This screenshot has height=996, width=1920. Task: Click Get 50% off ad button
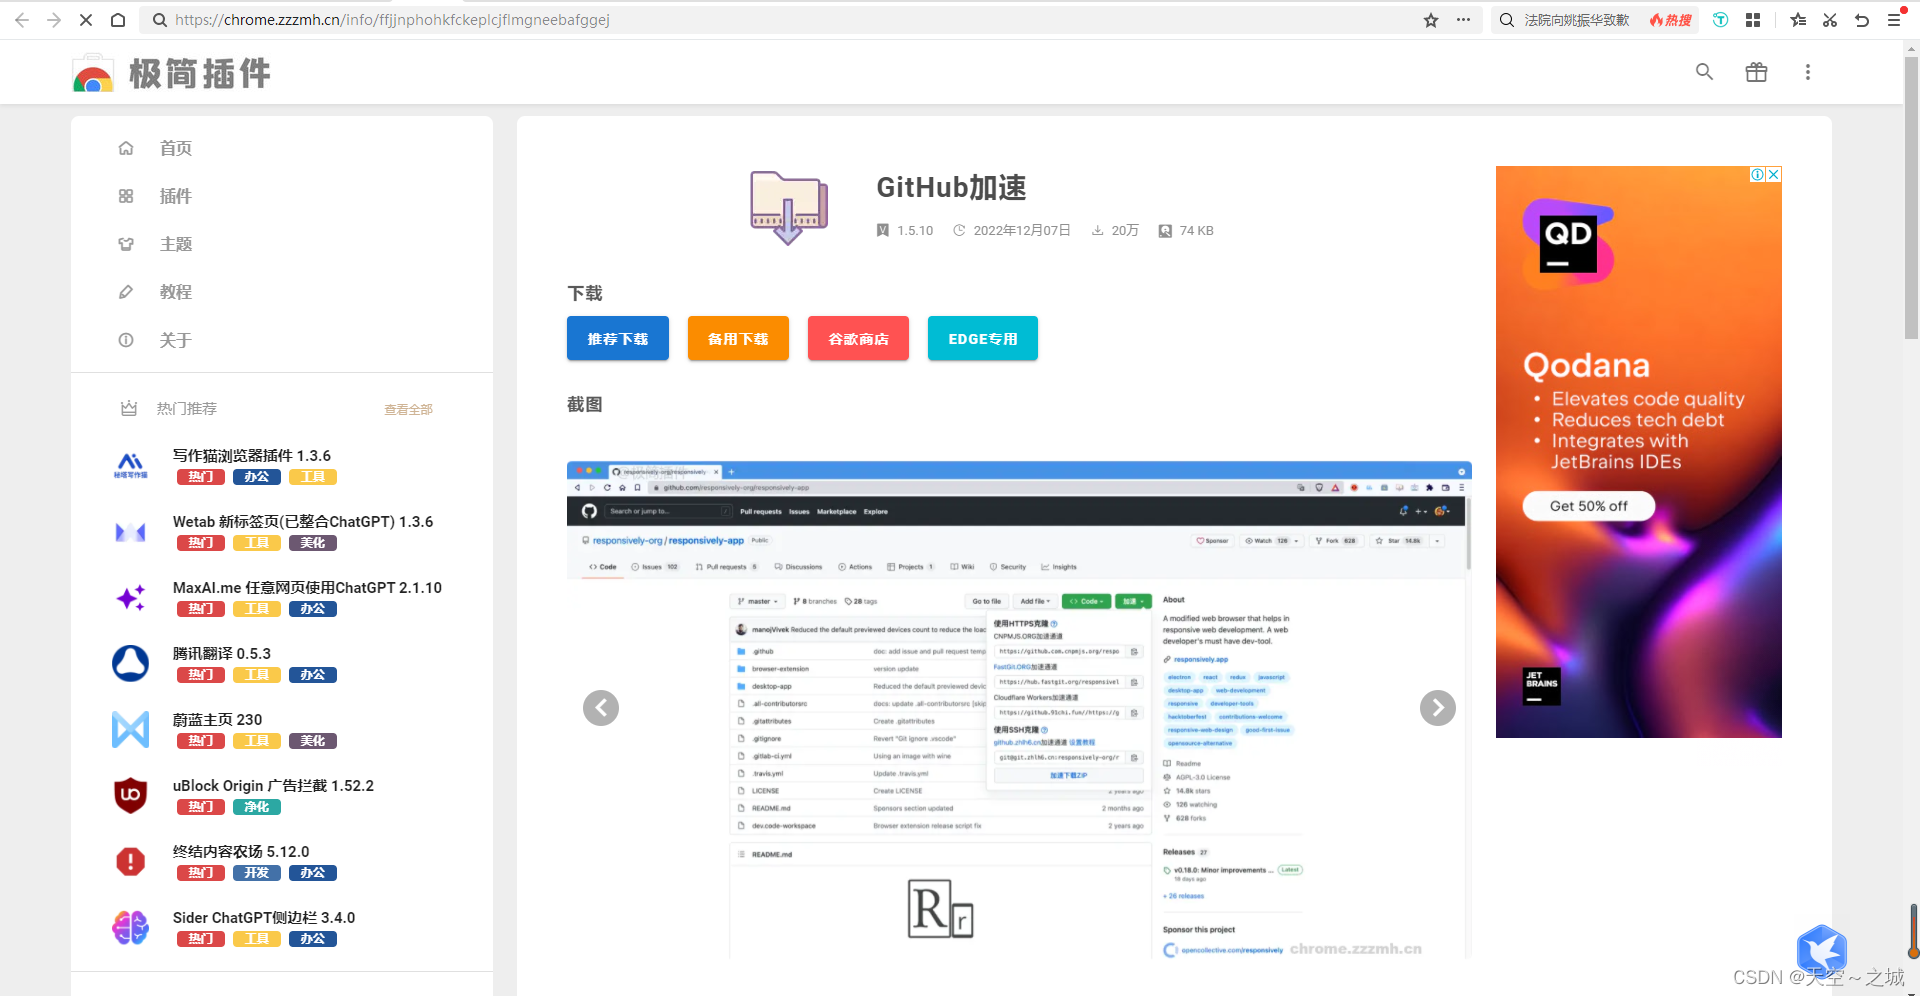coord(1588,506)
